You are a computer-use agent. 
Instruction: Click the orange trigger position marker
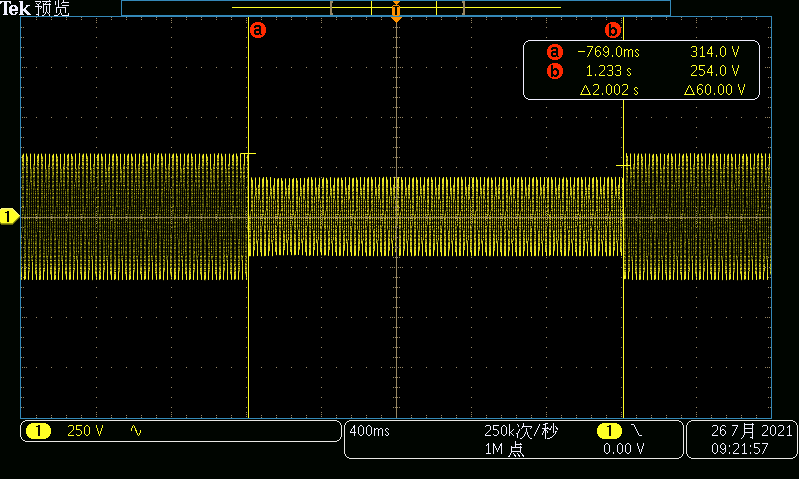[397, 14]
